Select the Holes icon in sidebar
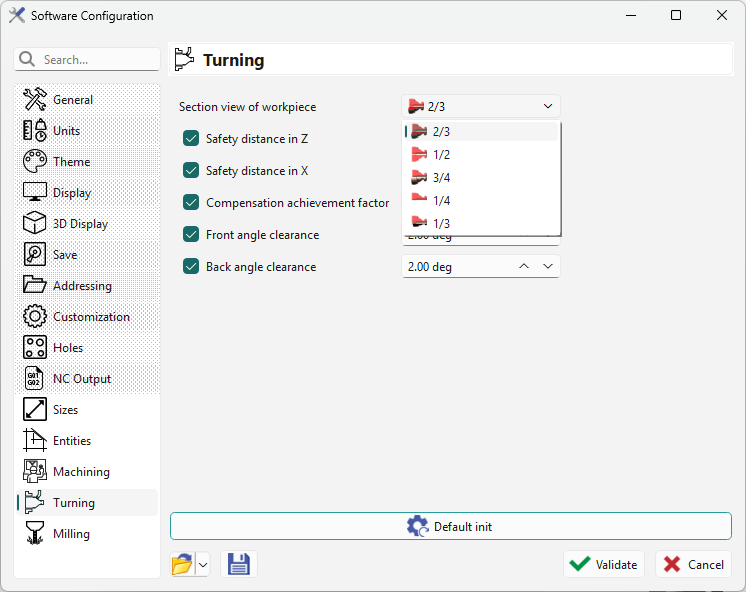The width and height of the screenshot is (746, 592). (35, 348)
